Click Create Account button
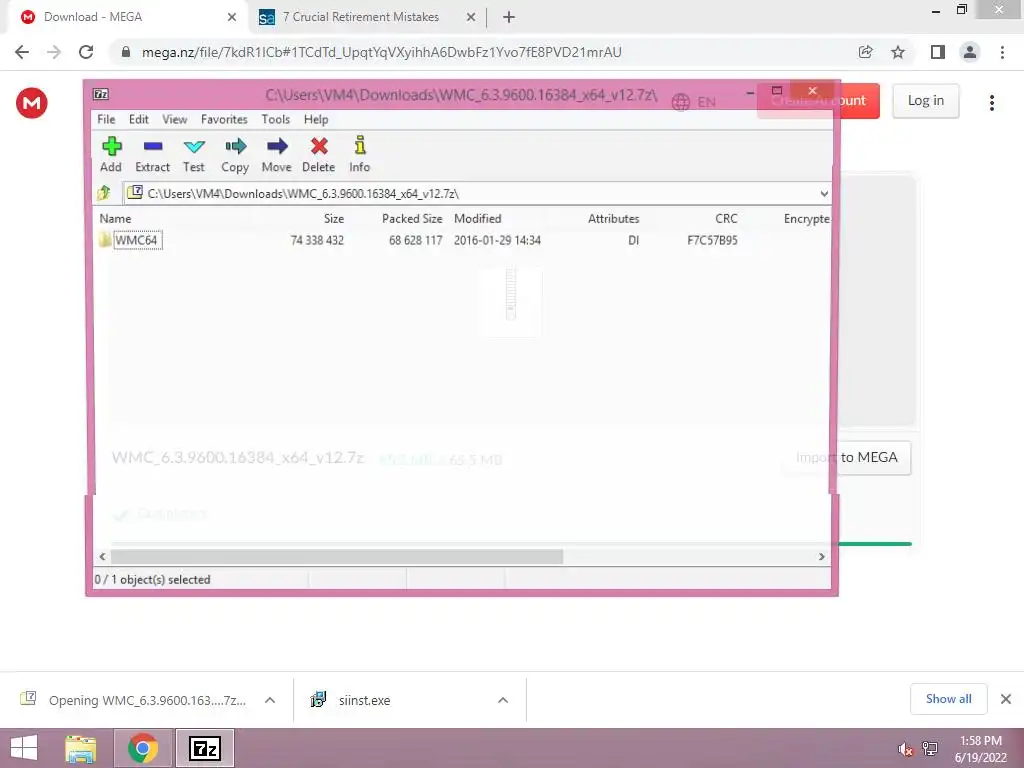Viewport: 1024px width, 768px height. point(818,101)
